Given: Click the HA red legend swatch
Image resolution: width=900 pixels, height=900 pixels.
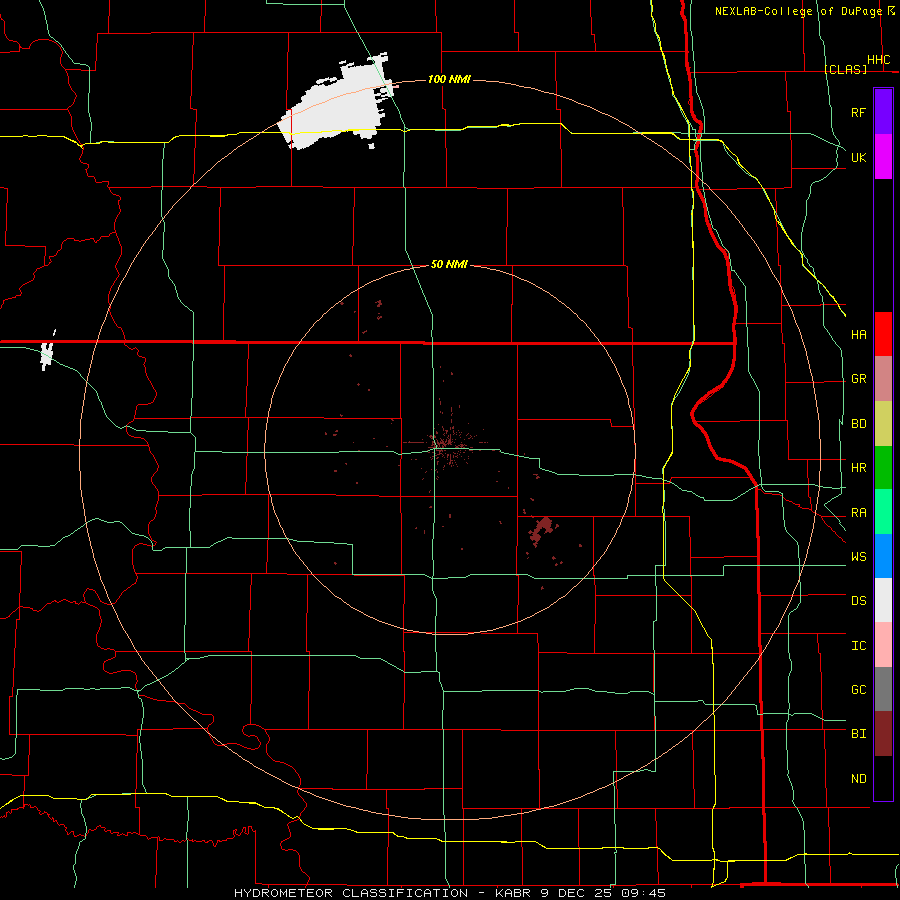Looking at the screenshot, I should [883, 334].
